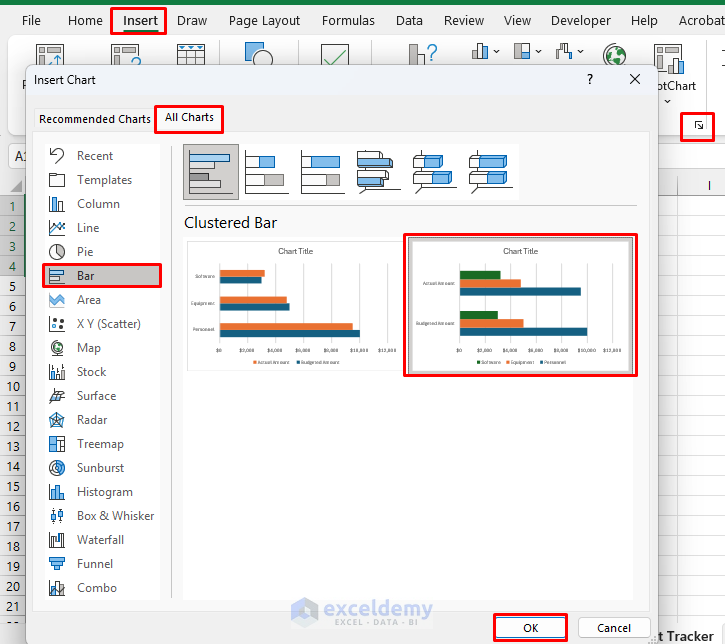
Task: Select the 3-D Clustered Bar subtype icon
Action: coord(378,172)
